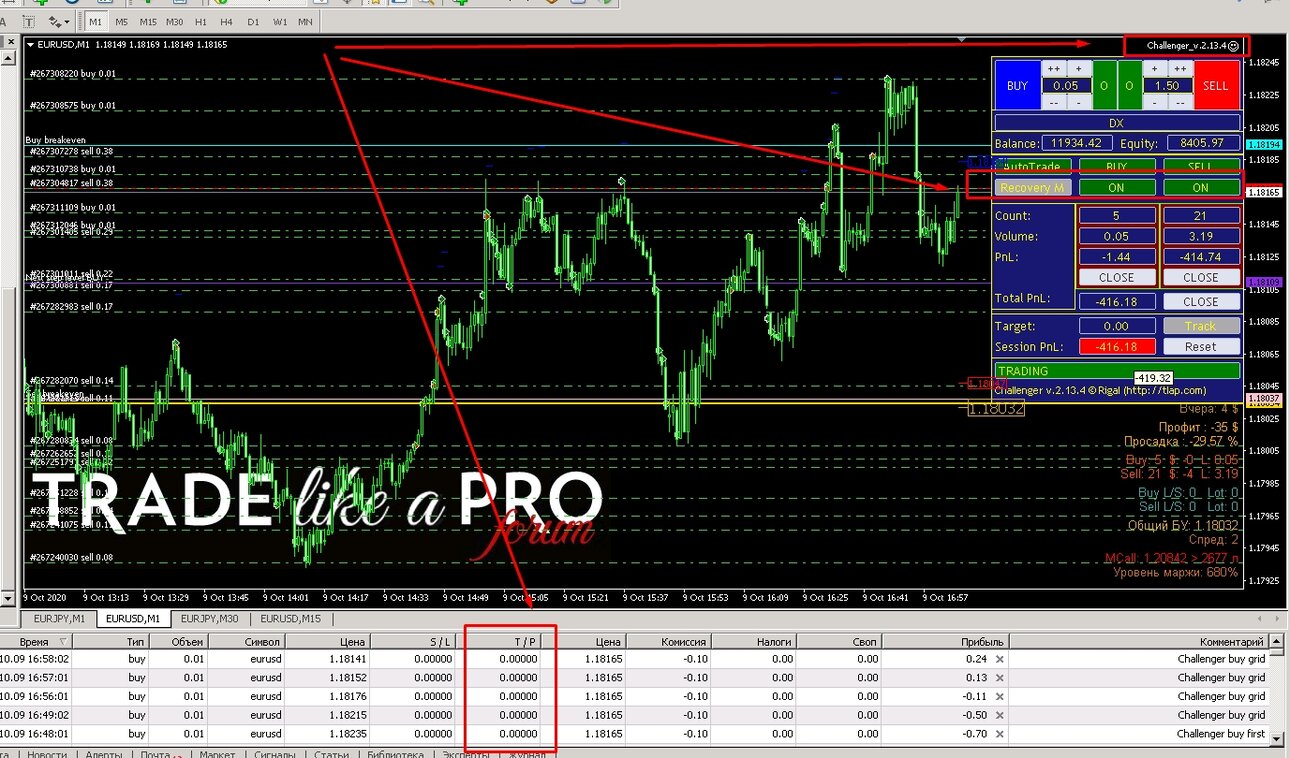The height and width of the screenshot is (758, 1290).
Task: Click the order label #267308220 buy 0.01
Action: 73,73
